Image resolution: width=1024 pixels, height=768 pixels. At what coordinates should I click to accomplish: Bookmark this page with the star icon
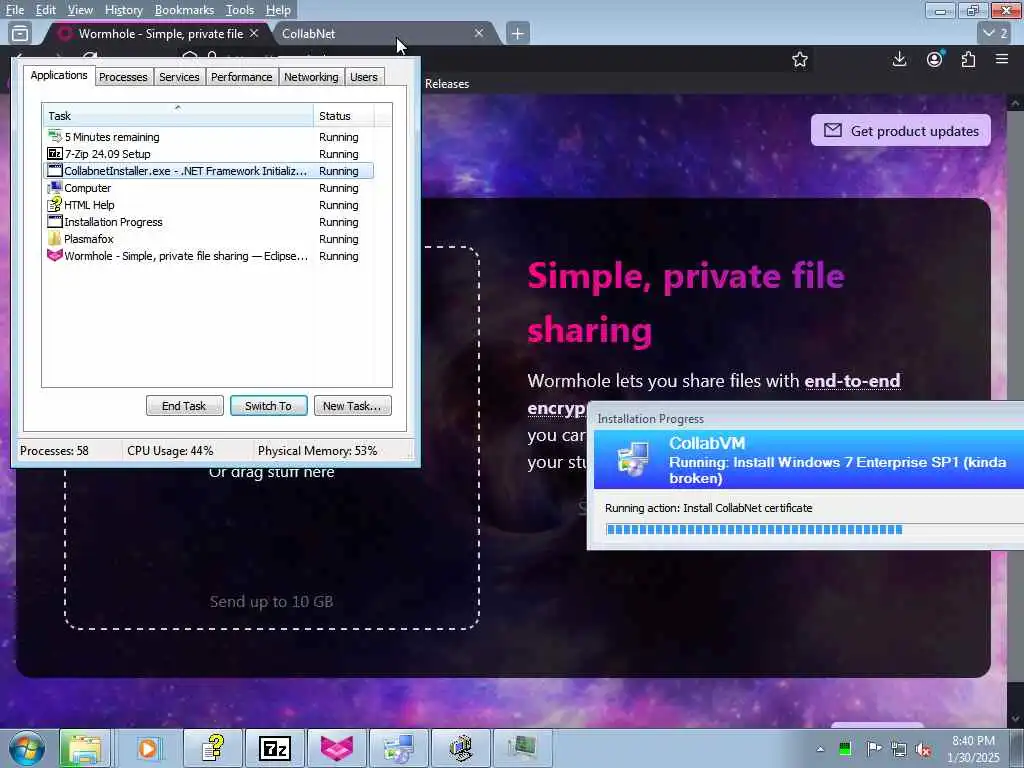click(800, 59)
